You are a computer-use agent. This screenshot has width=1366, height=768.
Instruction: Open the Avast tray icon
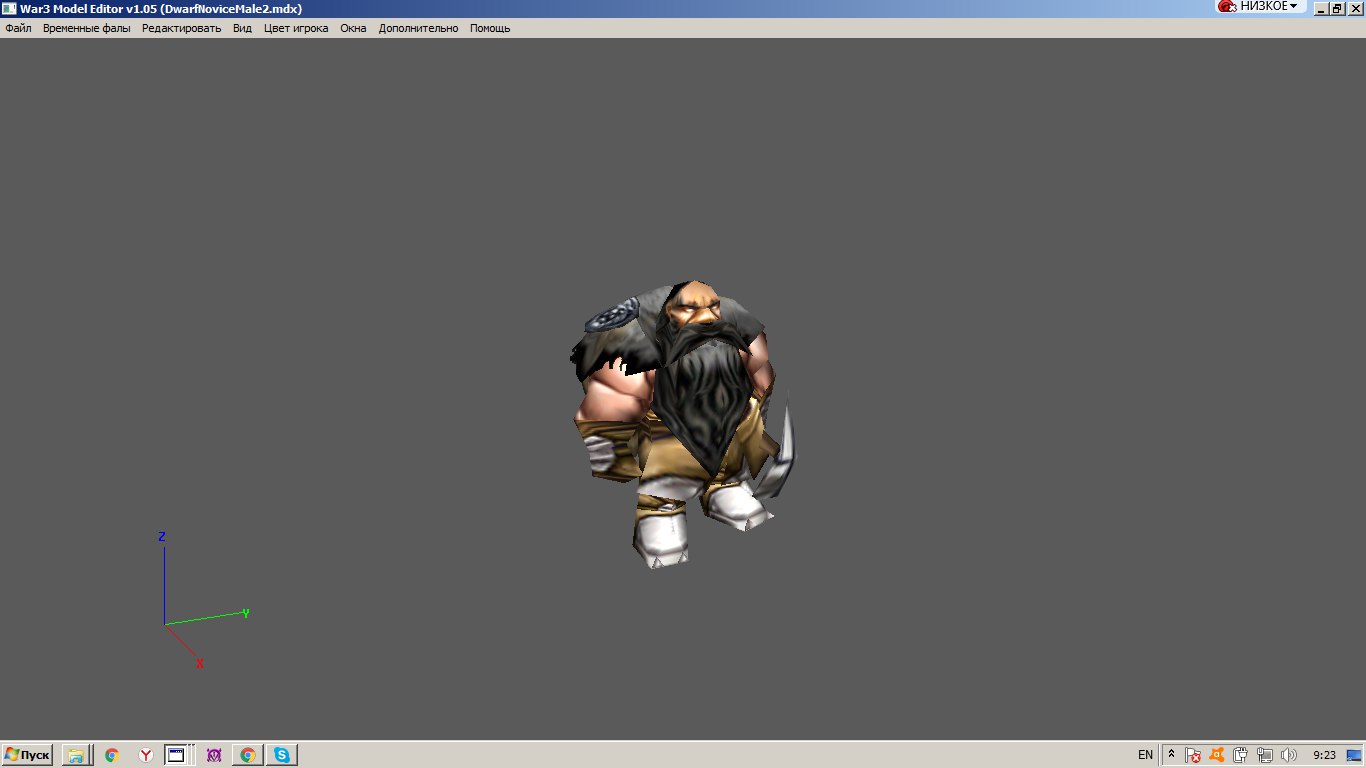(x=1217, y=755)
